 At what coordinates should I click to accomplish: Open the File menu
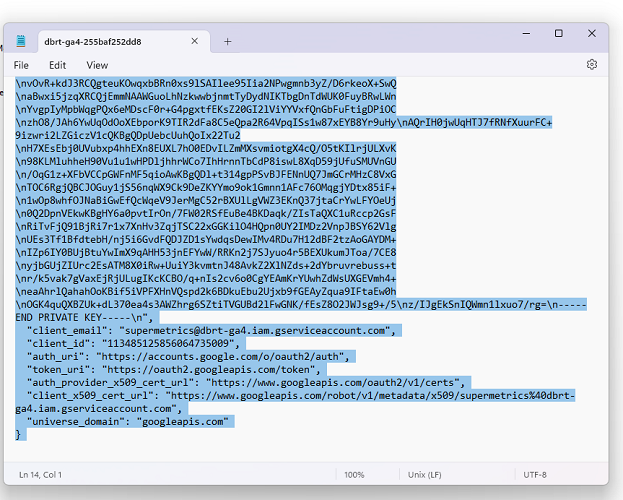(21, 65)
